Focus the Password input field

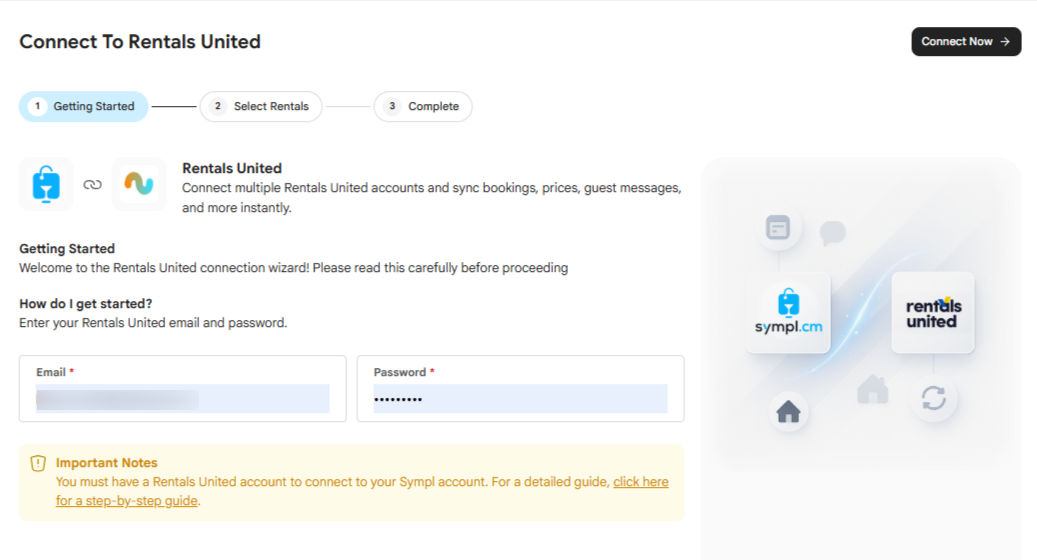[x=520, y=399]
